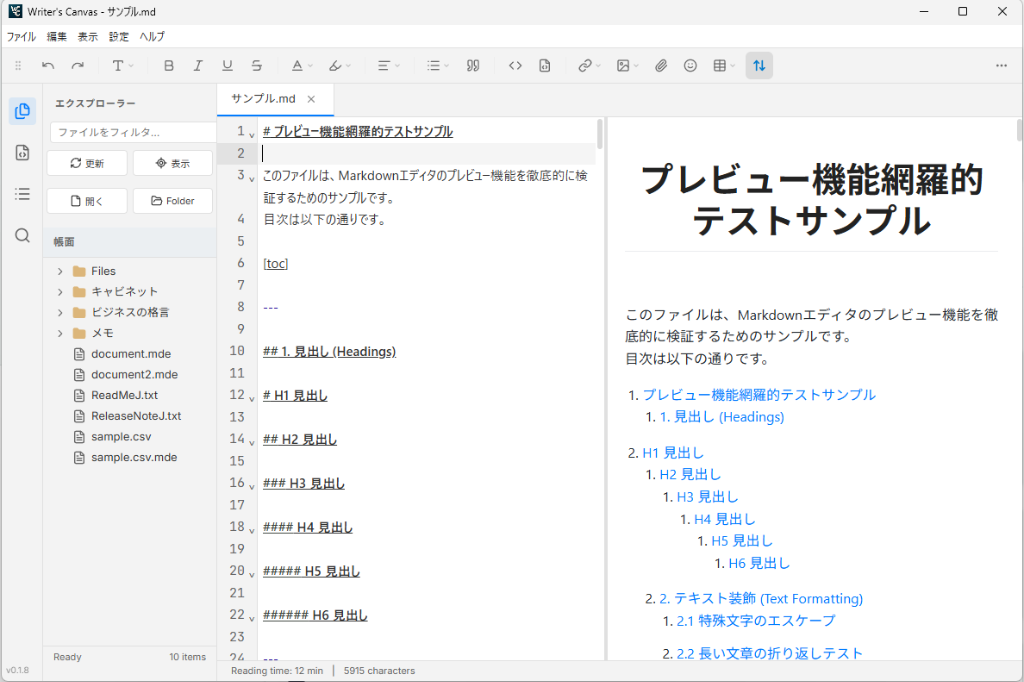The width and height of the screenshot is (1024, 682).
Task: Select document.mde in the file tree
Action: [131, 354]
